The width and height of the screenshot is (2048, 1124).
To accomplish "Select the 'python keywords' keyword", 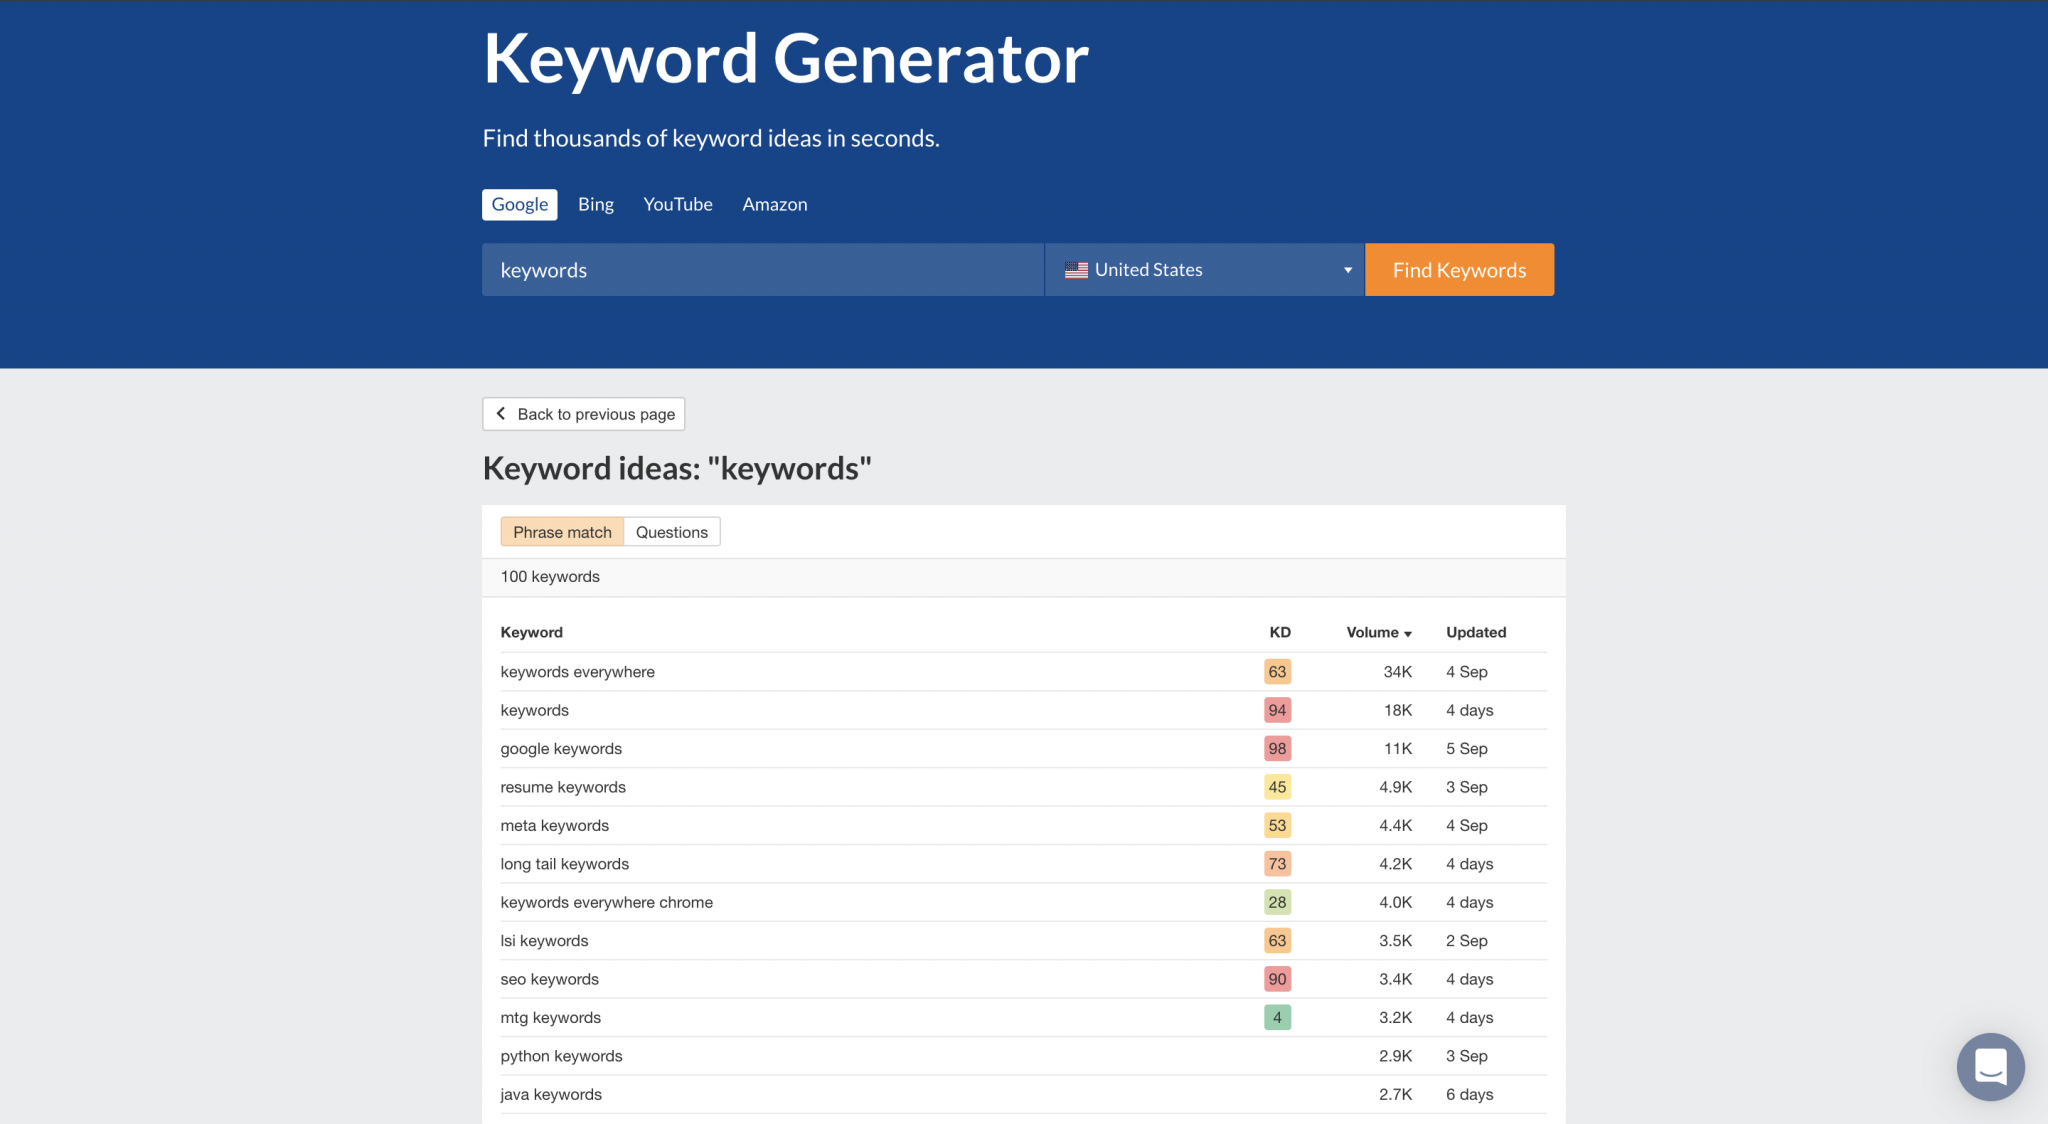I will (x=561, y=1056).
